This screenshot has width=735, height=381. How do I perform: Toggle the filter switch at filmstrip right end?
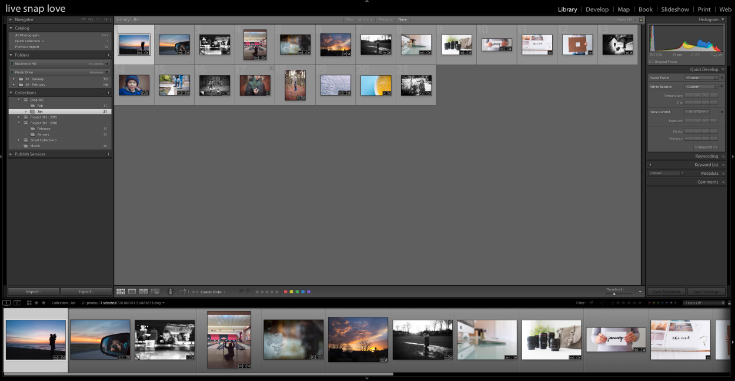click(730, 303)
